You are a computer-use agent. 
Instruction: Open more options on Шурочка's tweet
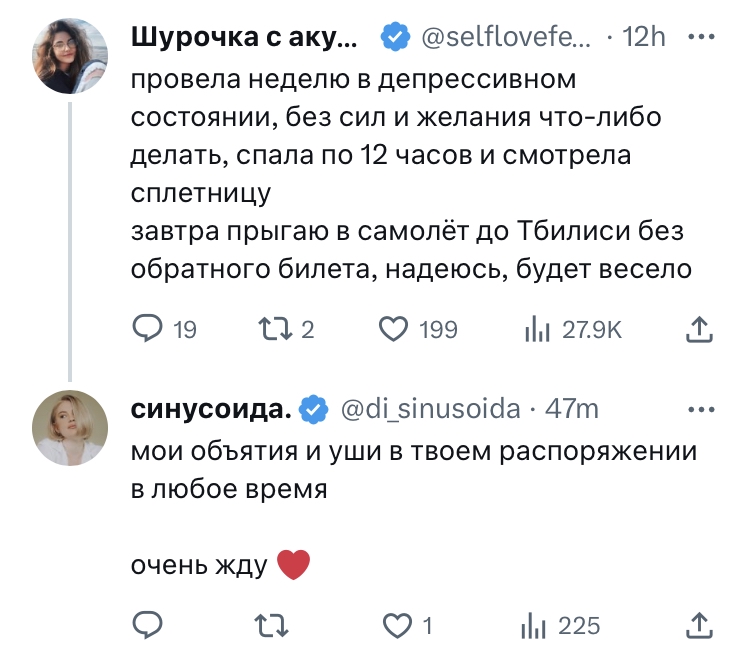[704, 37]
